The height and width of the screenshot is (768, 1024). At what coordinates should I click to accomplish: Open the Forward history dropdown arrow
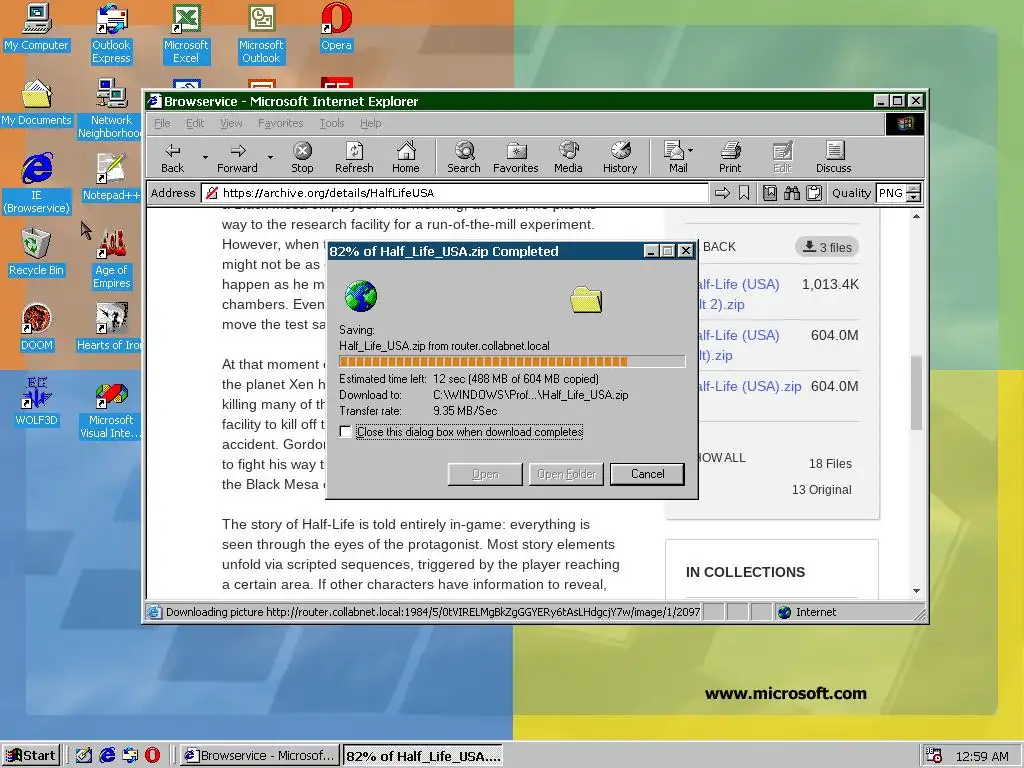270,157
